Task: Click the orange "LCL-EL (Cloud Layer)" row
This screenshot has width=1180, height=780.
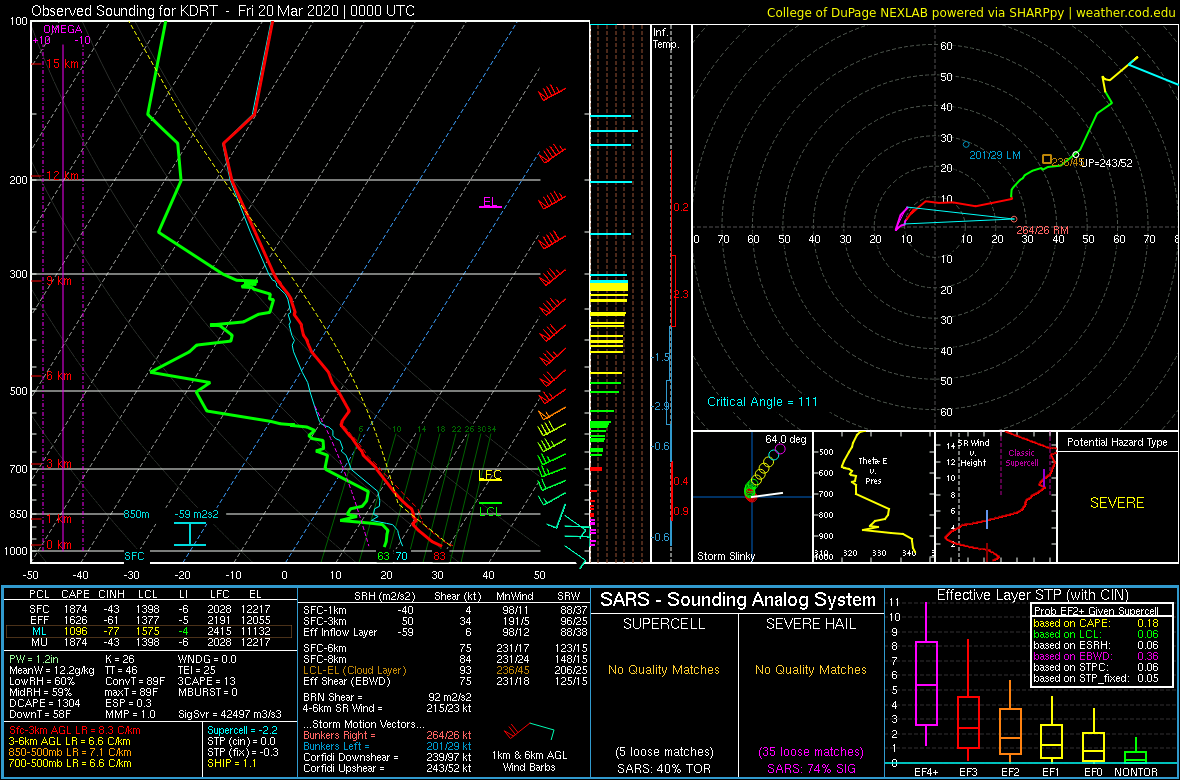Action: point(443,670)
